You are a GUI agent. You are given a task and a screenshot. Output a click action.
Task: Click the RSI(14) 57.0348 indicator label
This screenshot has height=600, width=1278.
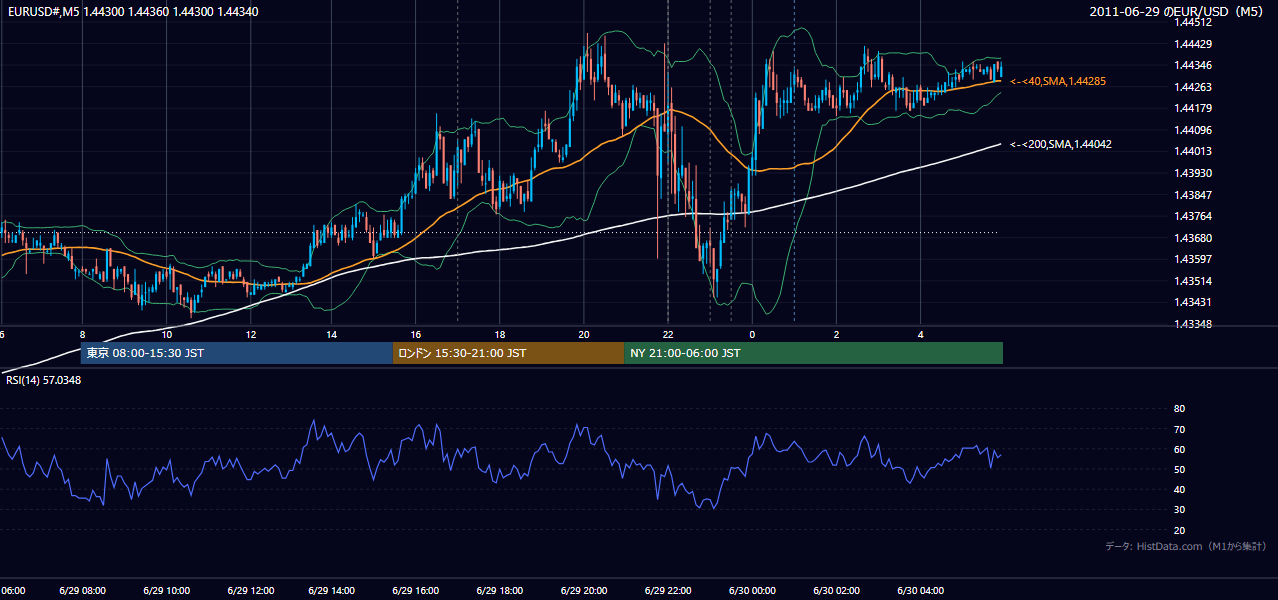(x=44, y=380)
